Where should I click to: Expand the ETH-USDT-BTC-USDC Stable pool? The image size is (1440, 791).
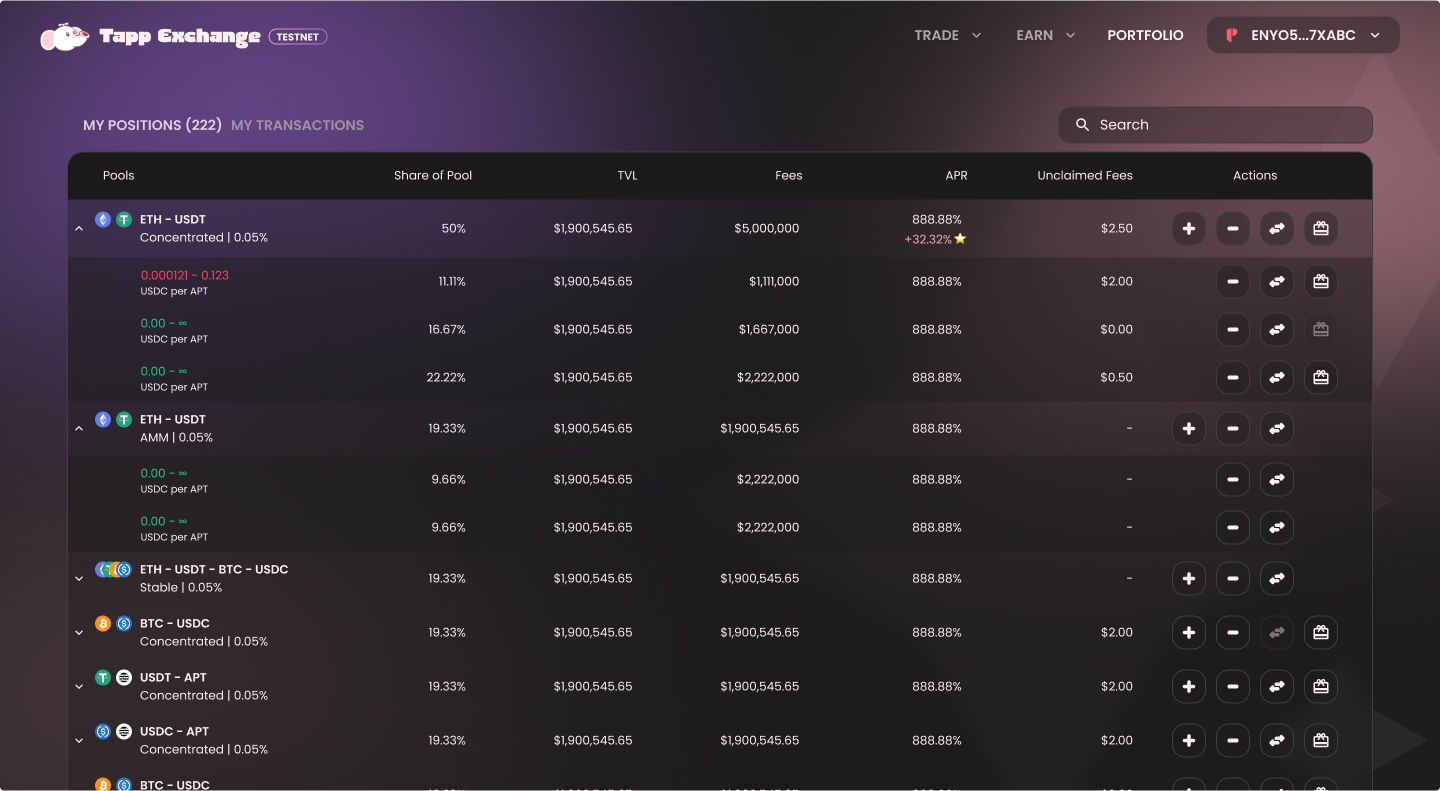[80, 579]
